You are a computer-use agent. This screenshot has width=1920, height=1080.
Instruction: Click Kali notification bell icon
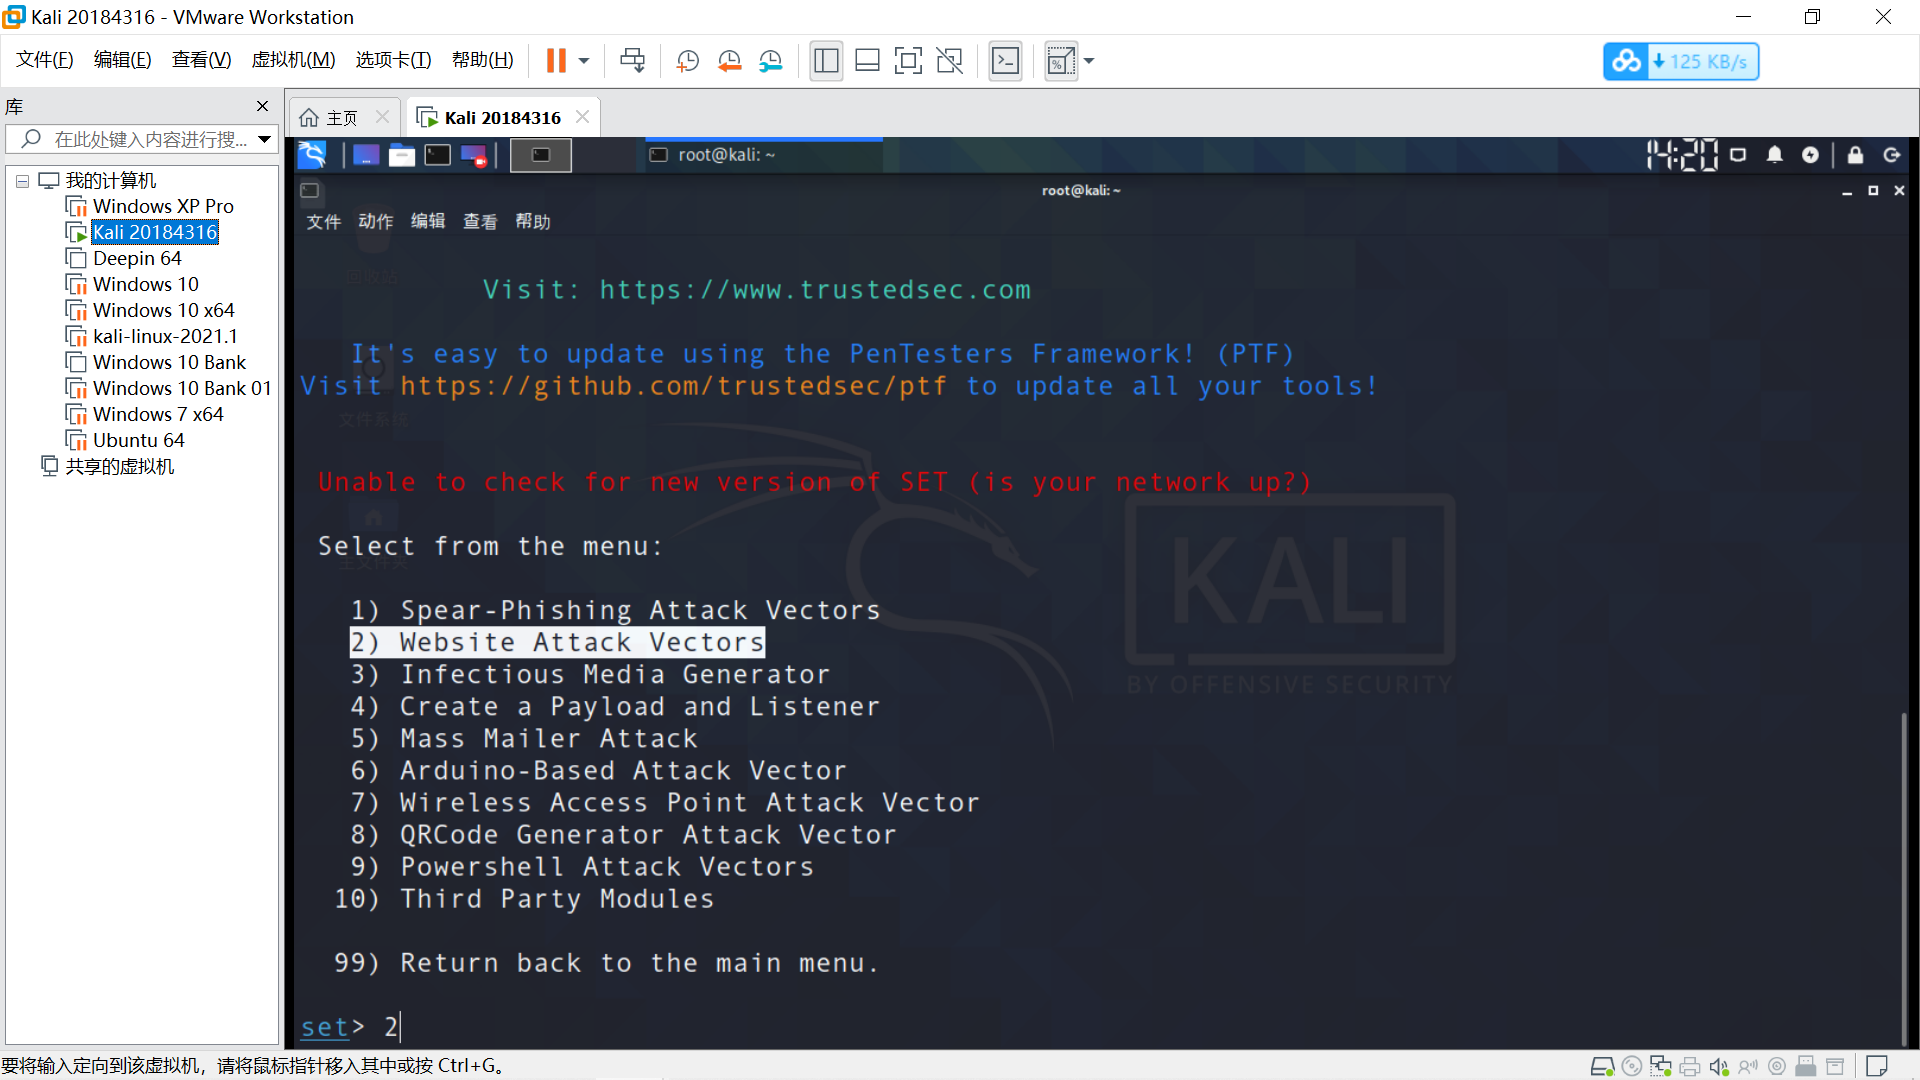1774,155
